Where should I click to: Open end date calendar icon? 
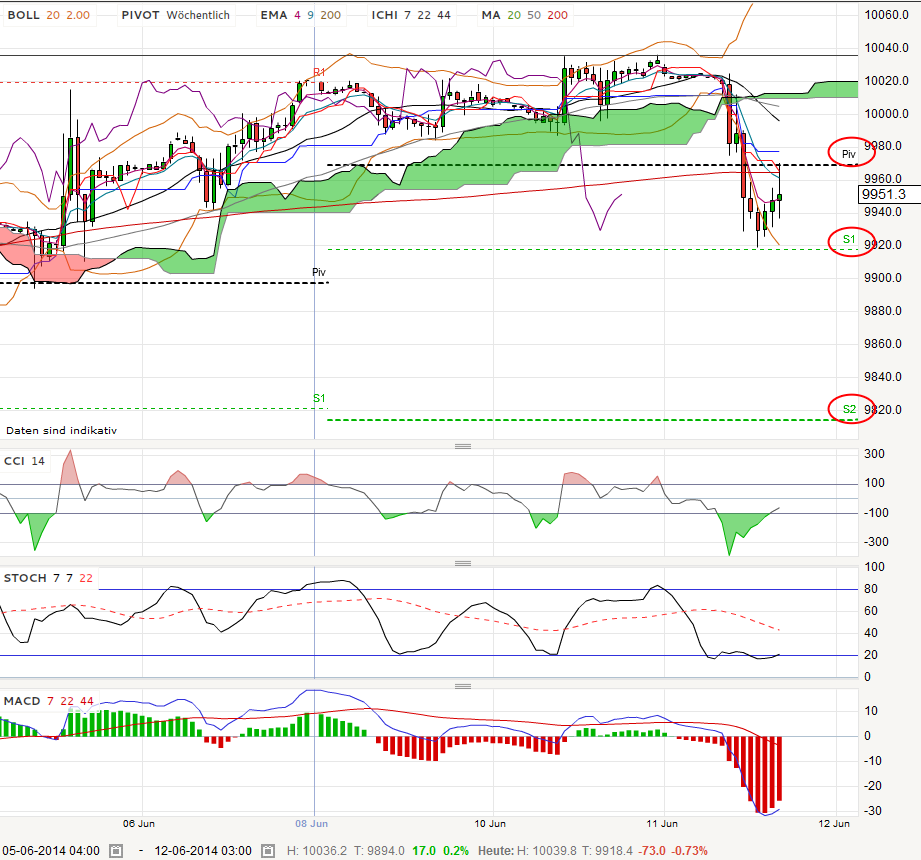(268, 851)
